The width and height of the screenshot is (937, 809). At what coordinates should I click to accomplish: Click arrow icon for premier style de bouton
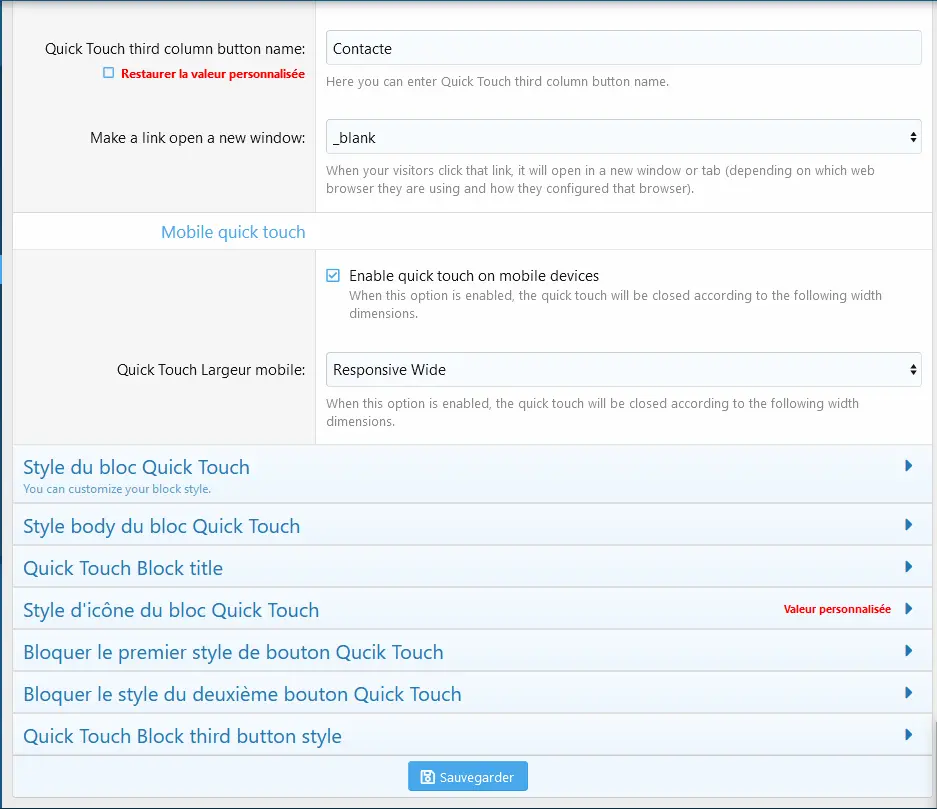[908, 651]
